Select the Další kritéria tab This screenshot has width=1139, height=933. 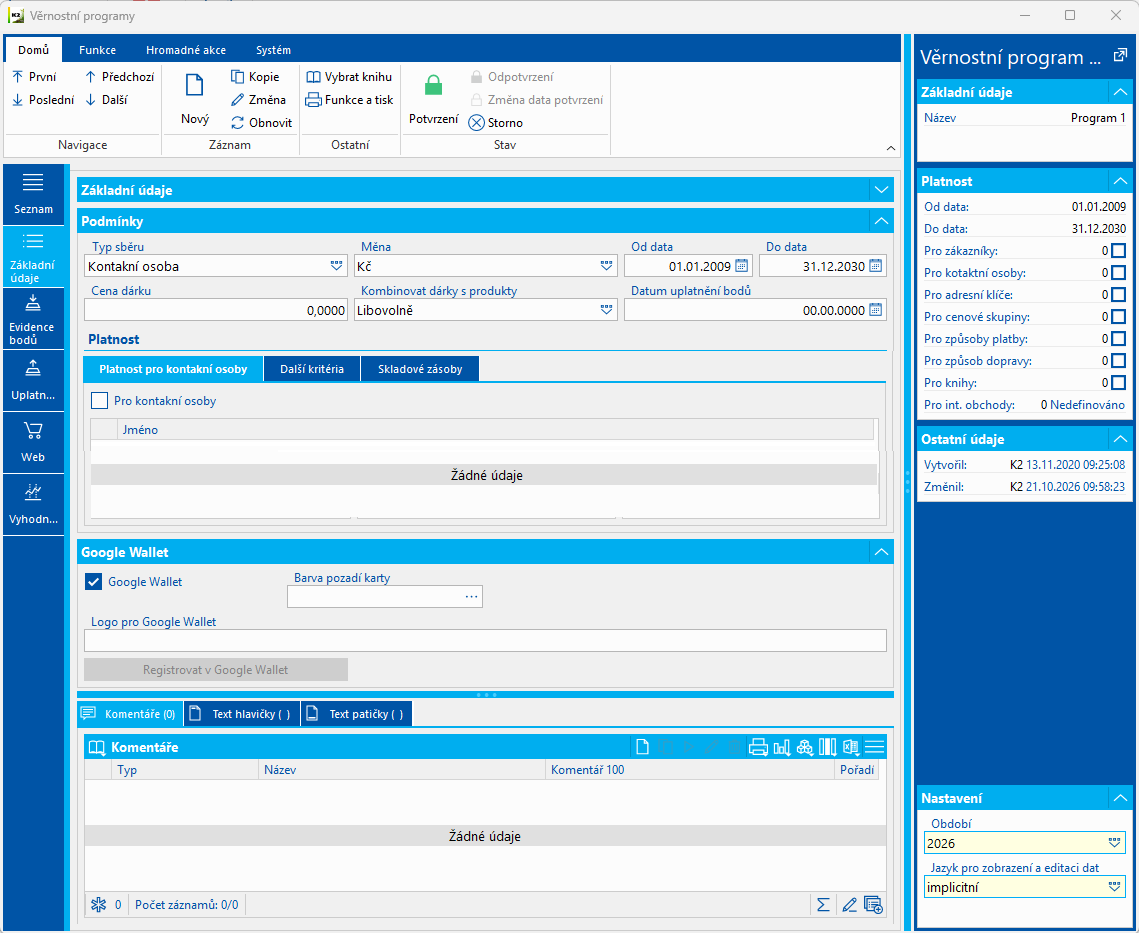point(312,369)
